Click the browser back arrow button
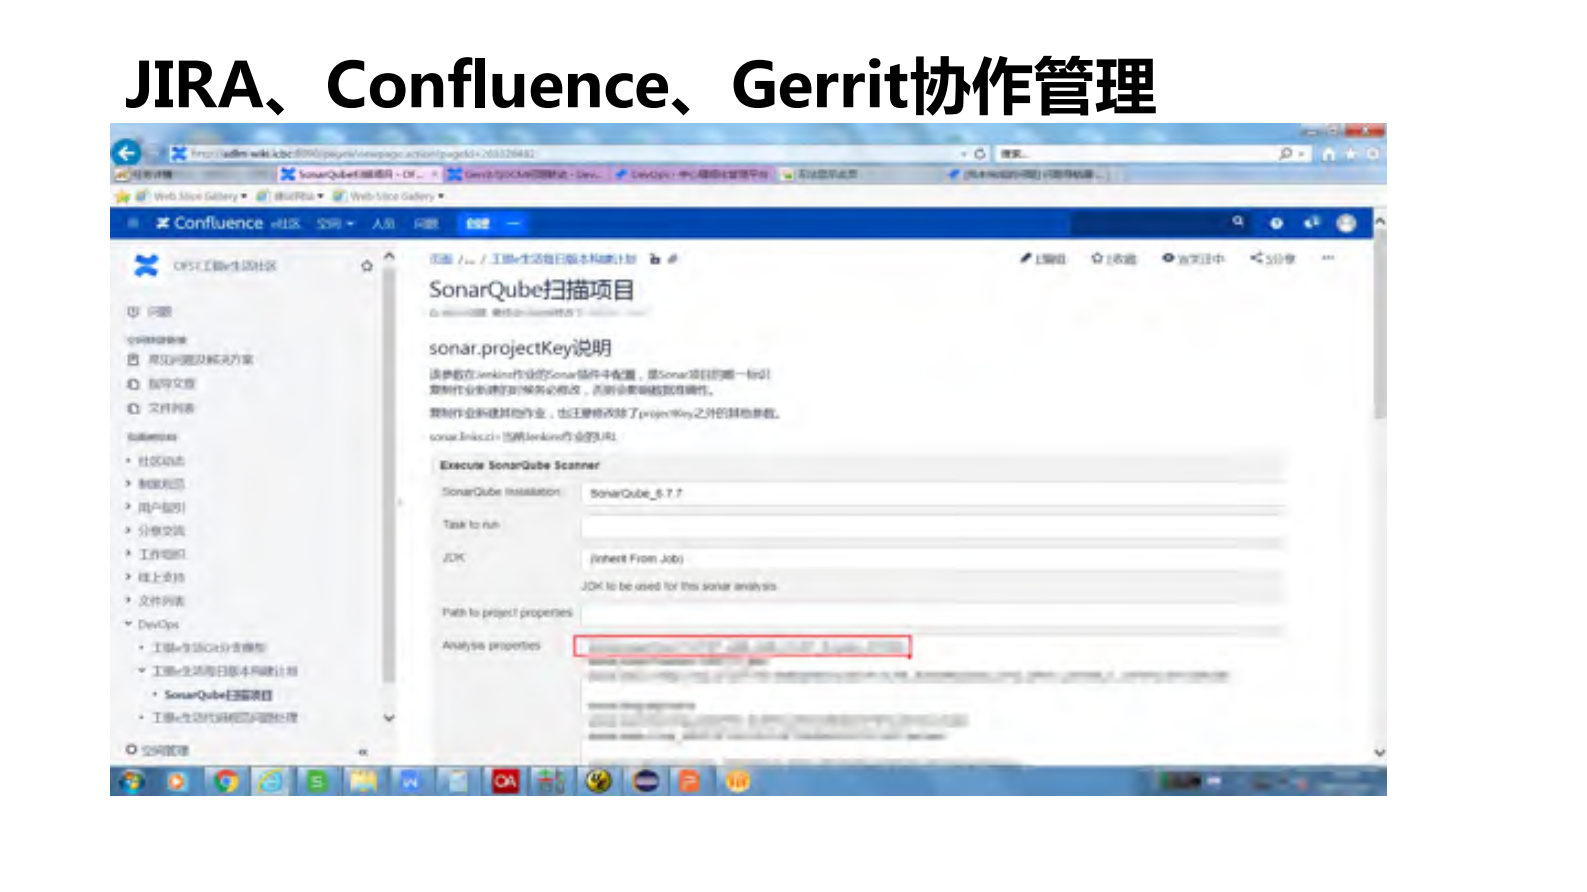The height and width of the screenshot is (892, 1587). [126, 153]
